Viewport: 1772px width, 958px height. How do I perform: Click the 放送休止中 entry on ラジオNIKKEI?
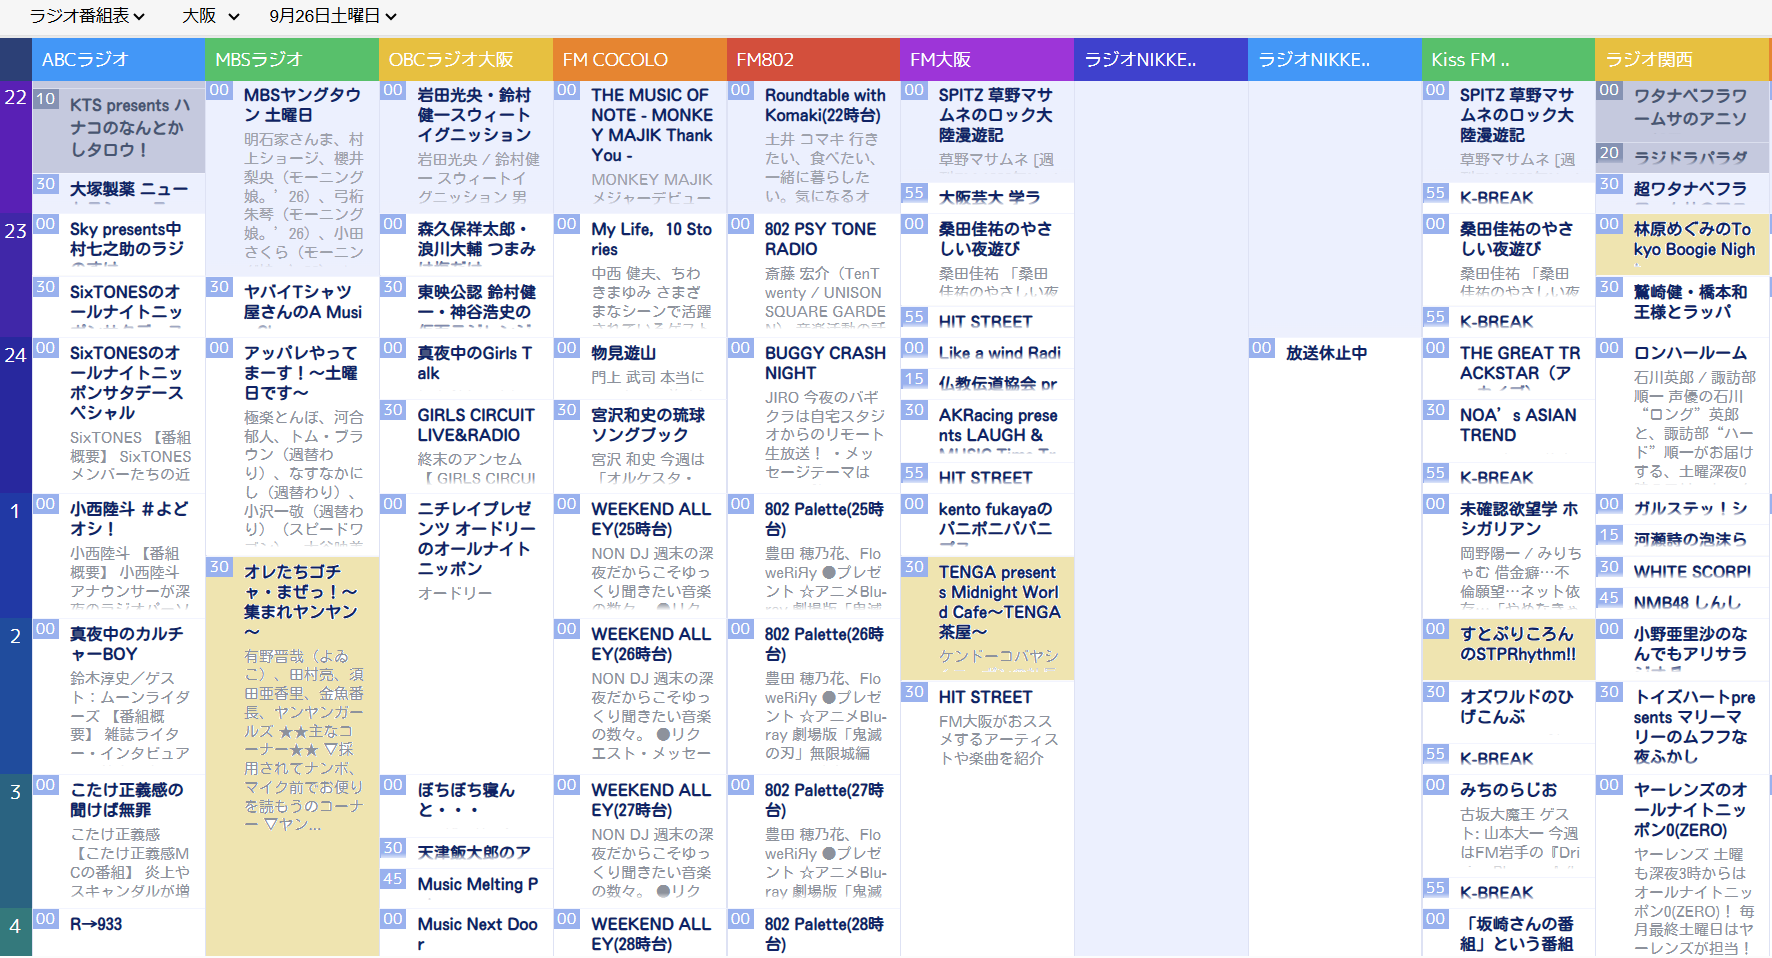tap(1326, 353)
